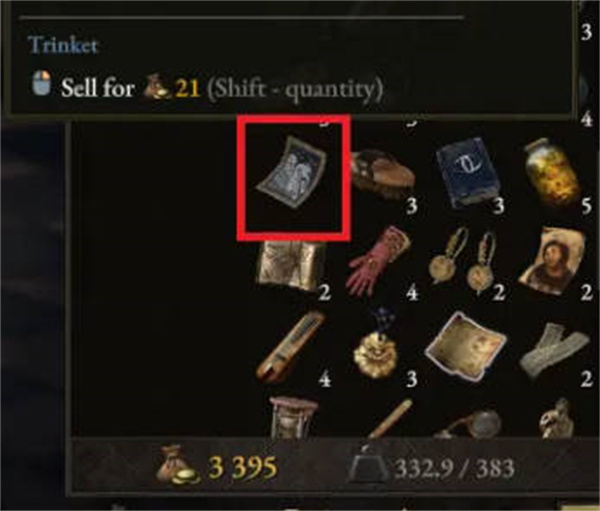Click the folded gray cloth bandage item
600x511 pixels.
tap(554, 350)
